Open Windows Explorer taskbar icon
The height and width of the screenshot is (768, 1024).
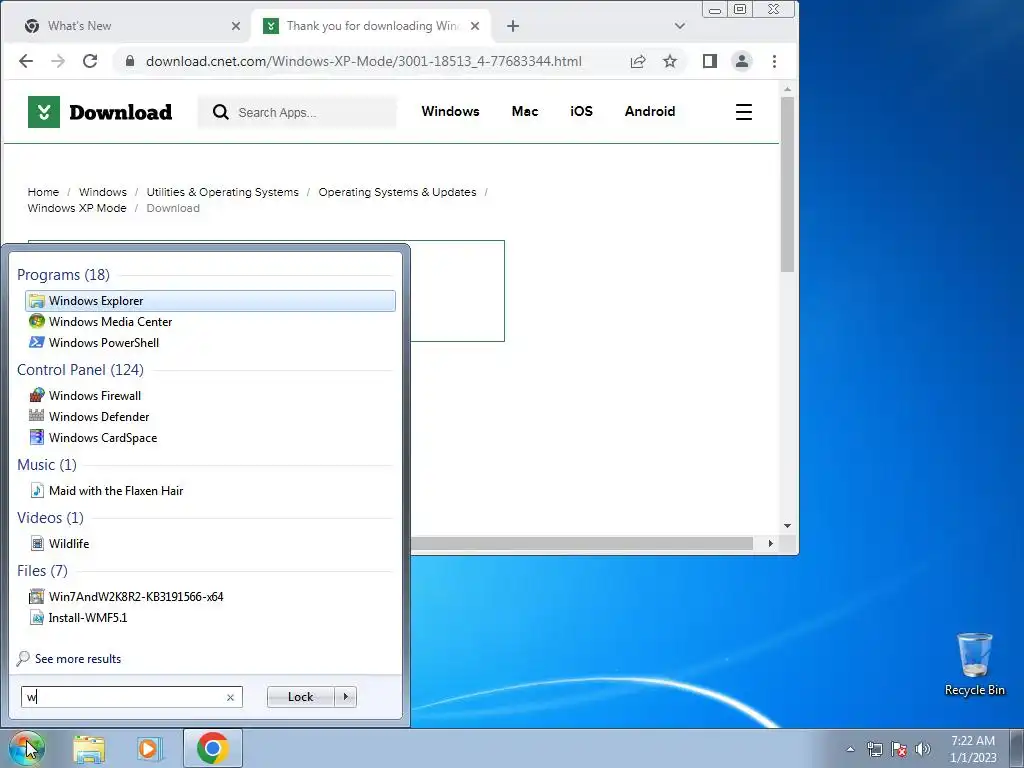tap(89, 748)
